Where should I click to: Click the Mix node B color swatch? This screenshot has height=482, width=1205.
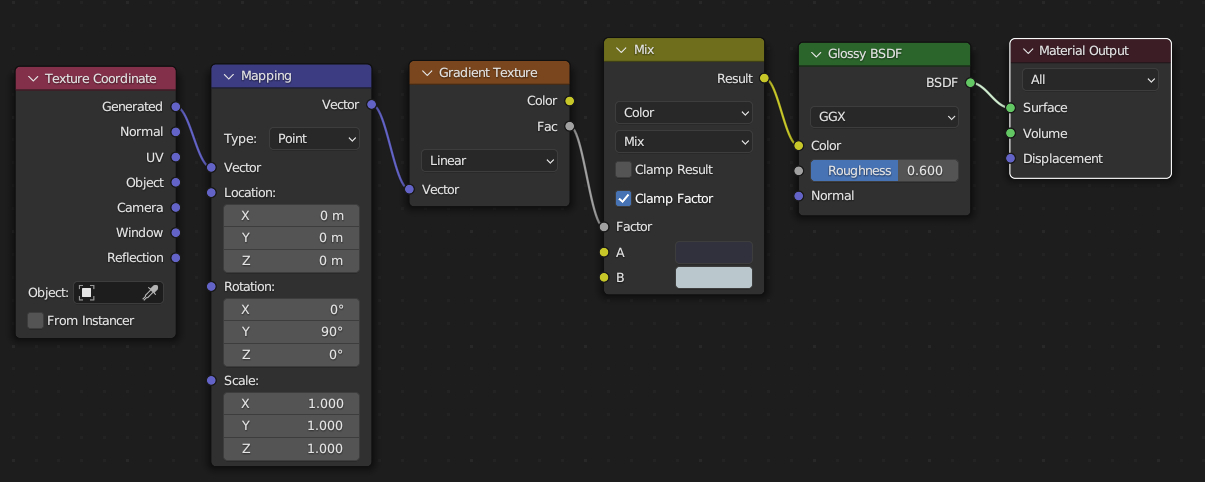coord(714,277)
